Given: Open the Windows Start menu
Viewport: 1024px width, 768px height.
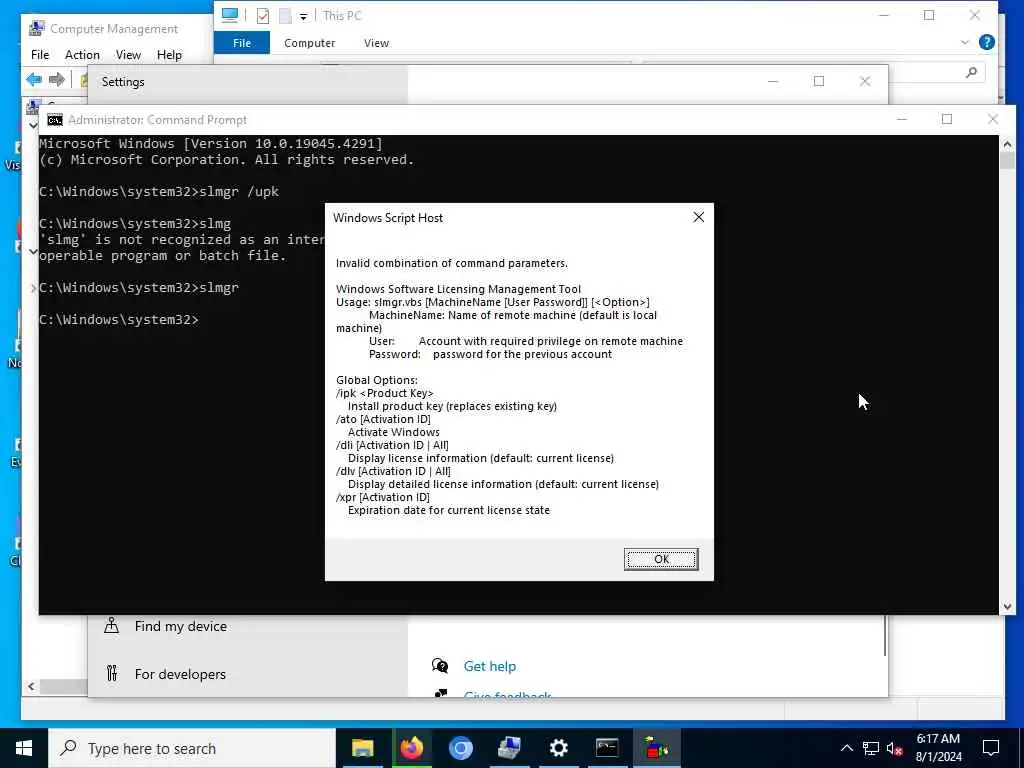Looking at the screenshot, I should 24,748.
